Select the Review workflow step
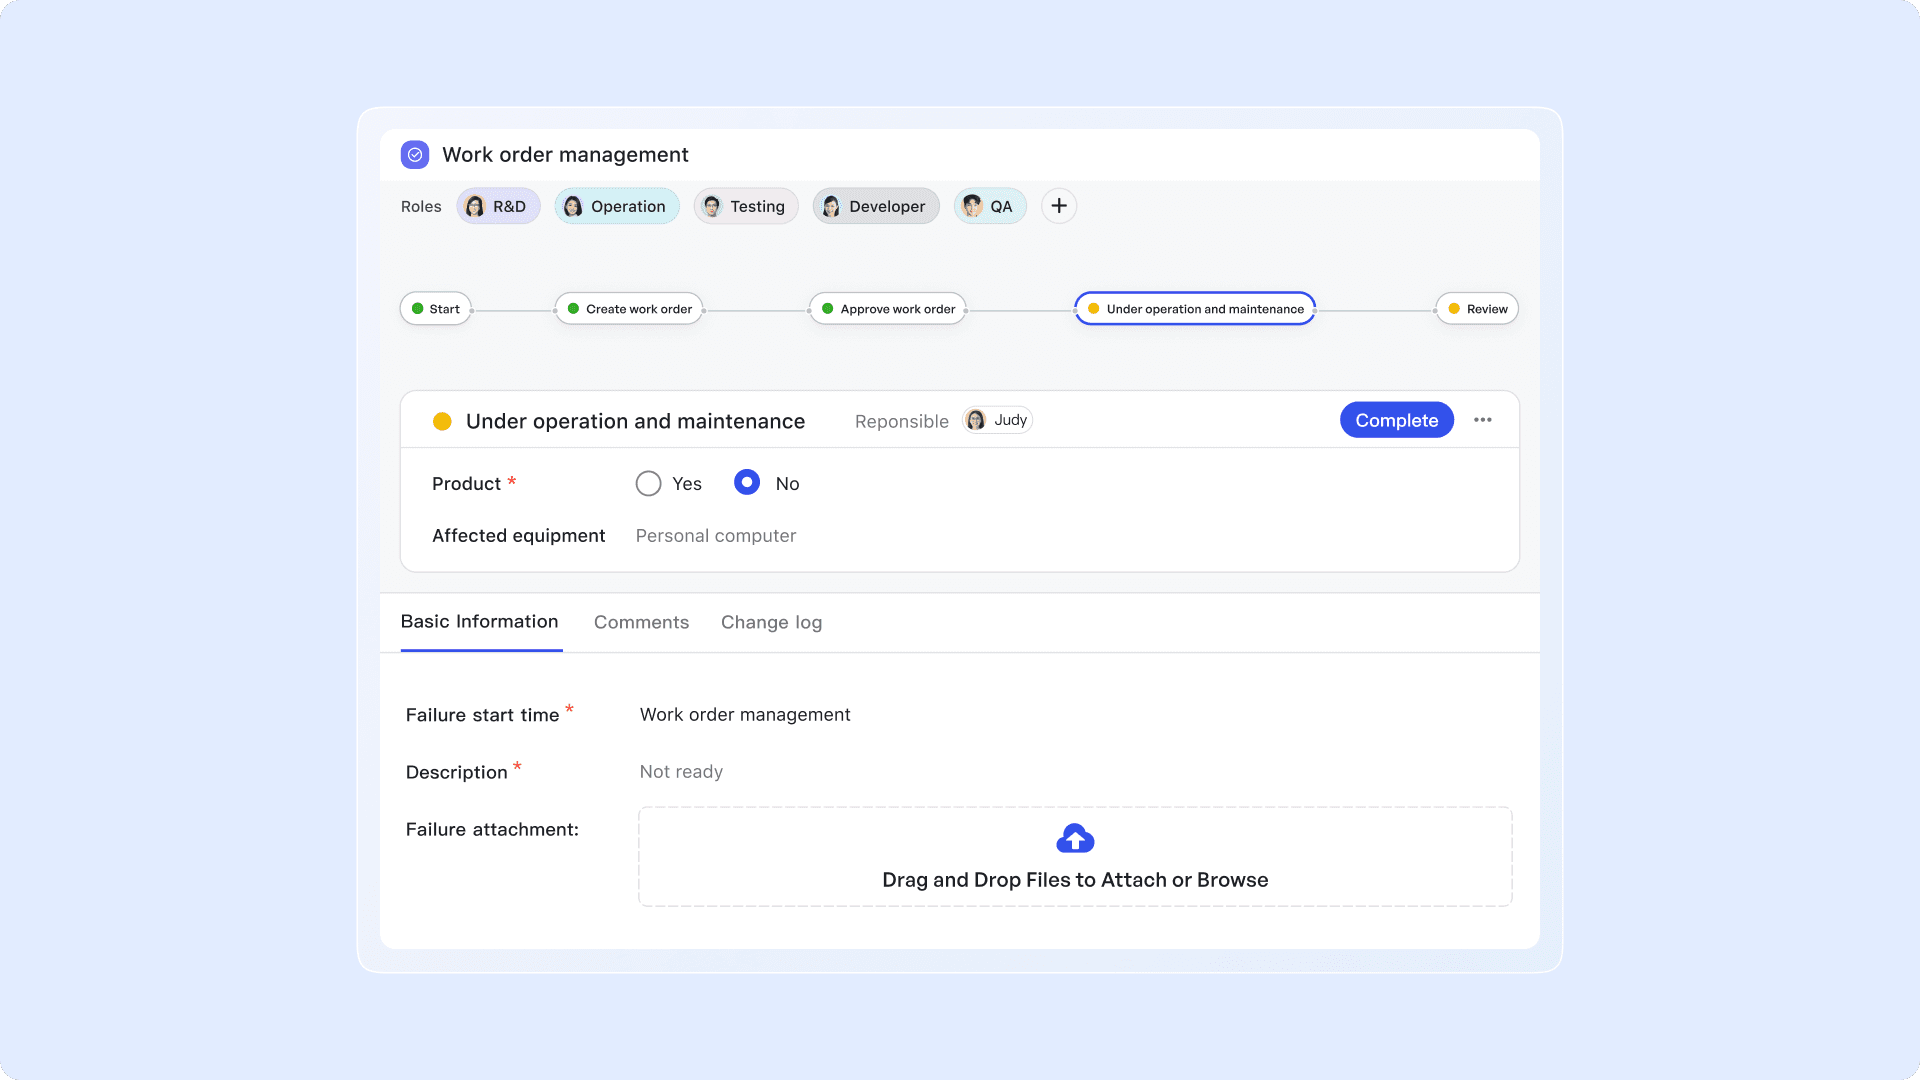The height and width of the screenshot is (1080, 1920). (1477, 308)
